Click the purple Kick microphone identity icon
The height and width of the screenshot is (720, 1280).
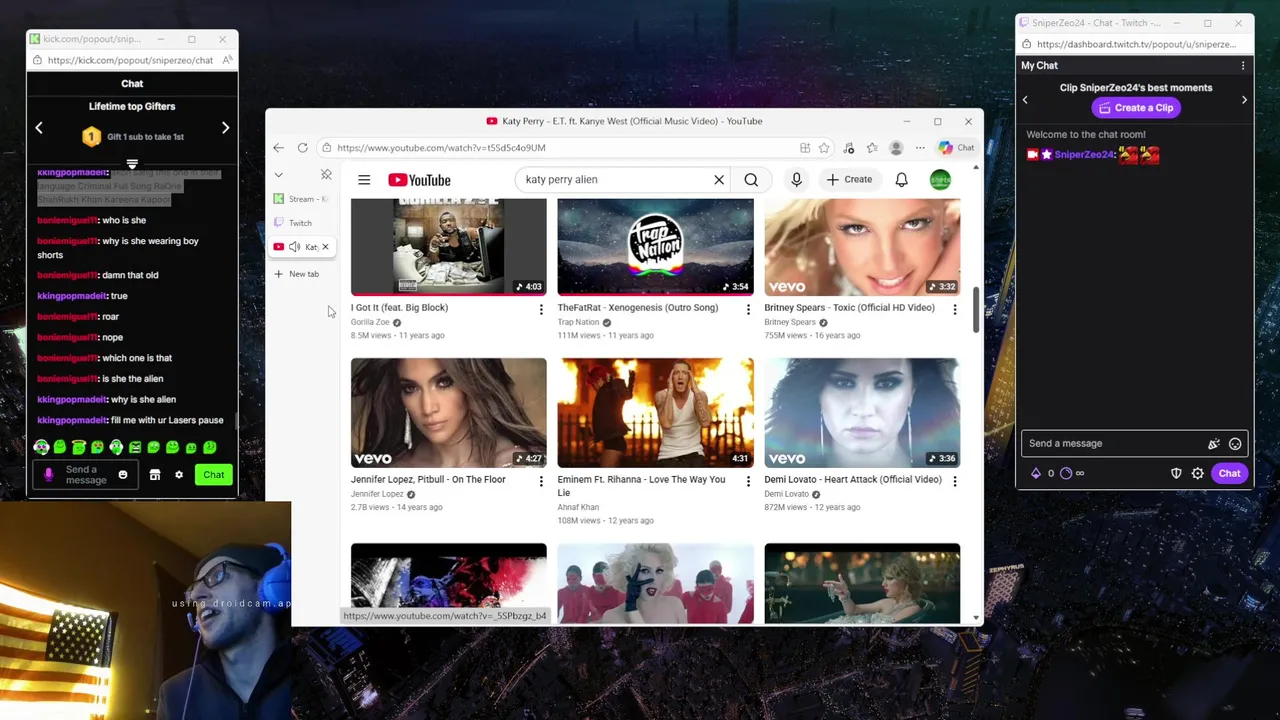[x=48, y=475]
